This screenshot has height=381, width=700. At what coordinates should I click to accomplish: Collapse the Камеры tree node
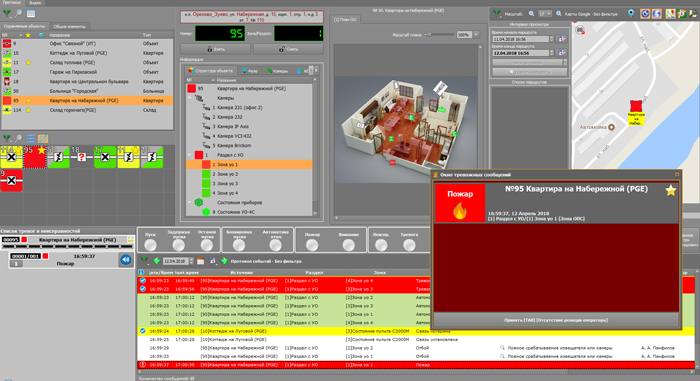point(190,98)
